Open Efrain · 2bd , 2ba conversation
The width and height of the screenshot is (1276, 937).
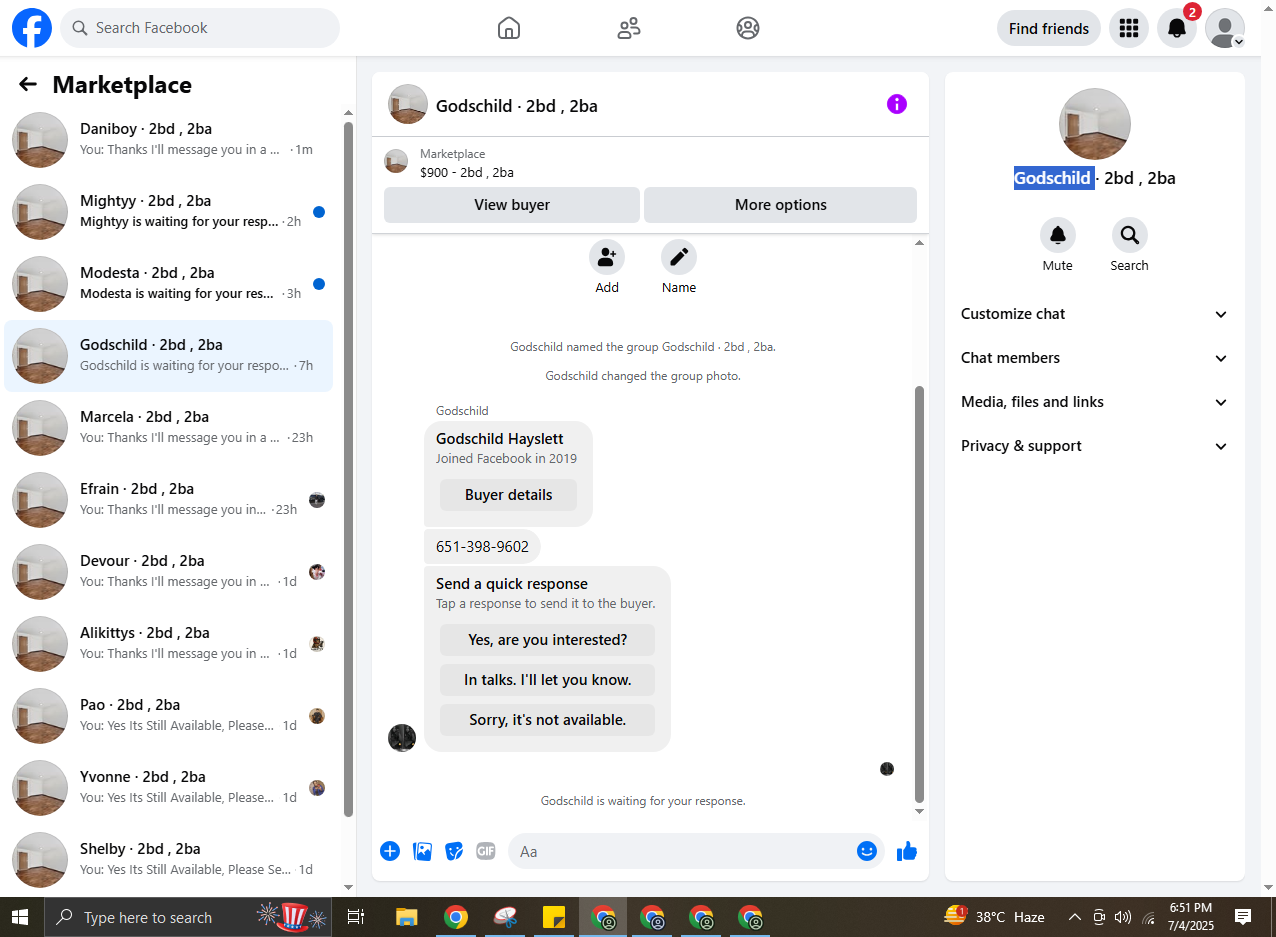169,500
